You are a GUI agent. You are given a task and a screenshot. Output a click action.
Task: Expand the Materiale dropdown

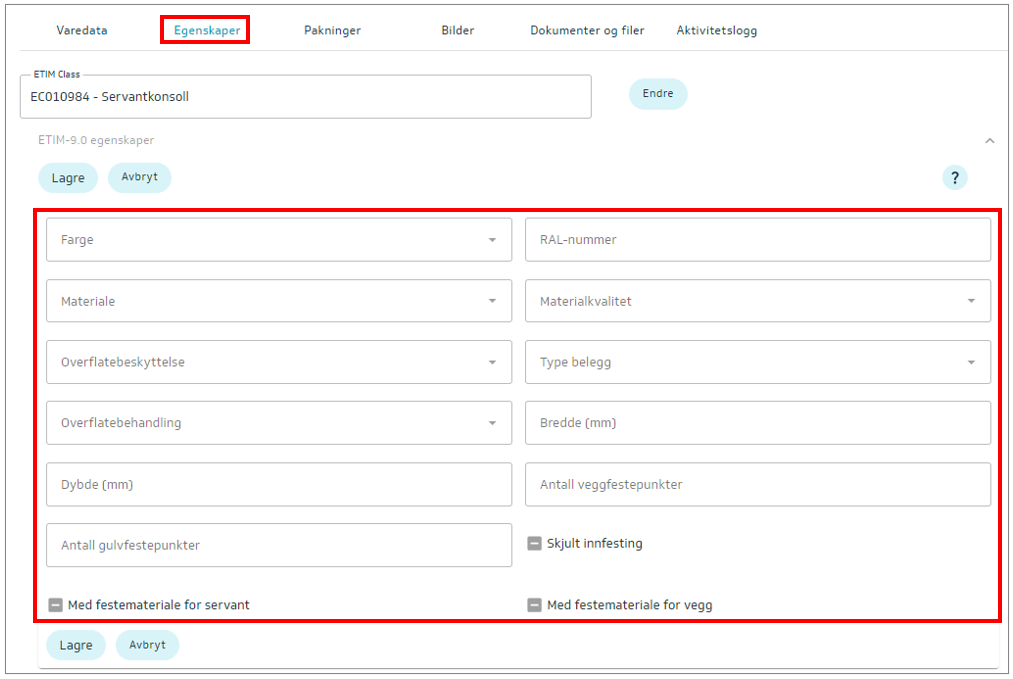[x=279, y=301]
